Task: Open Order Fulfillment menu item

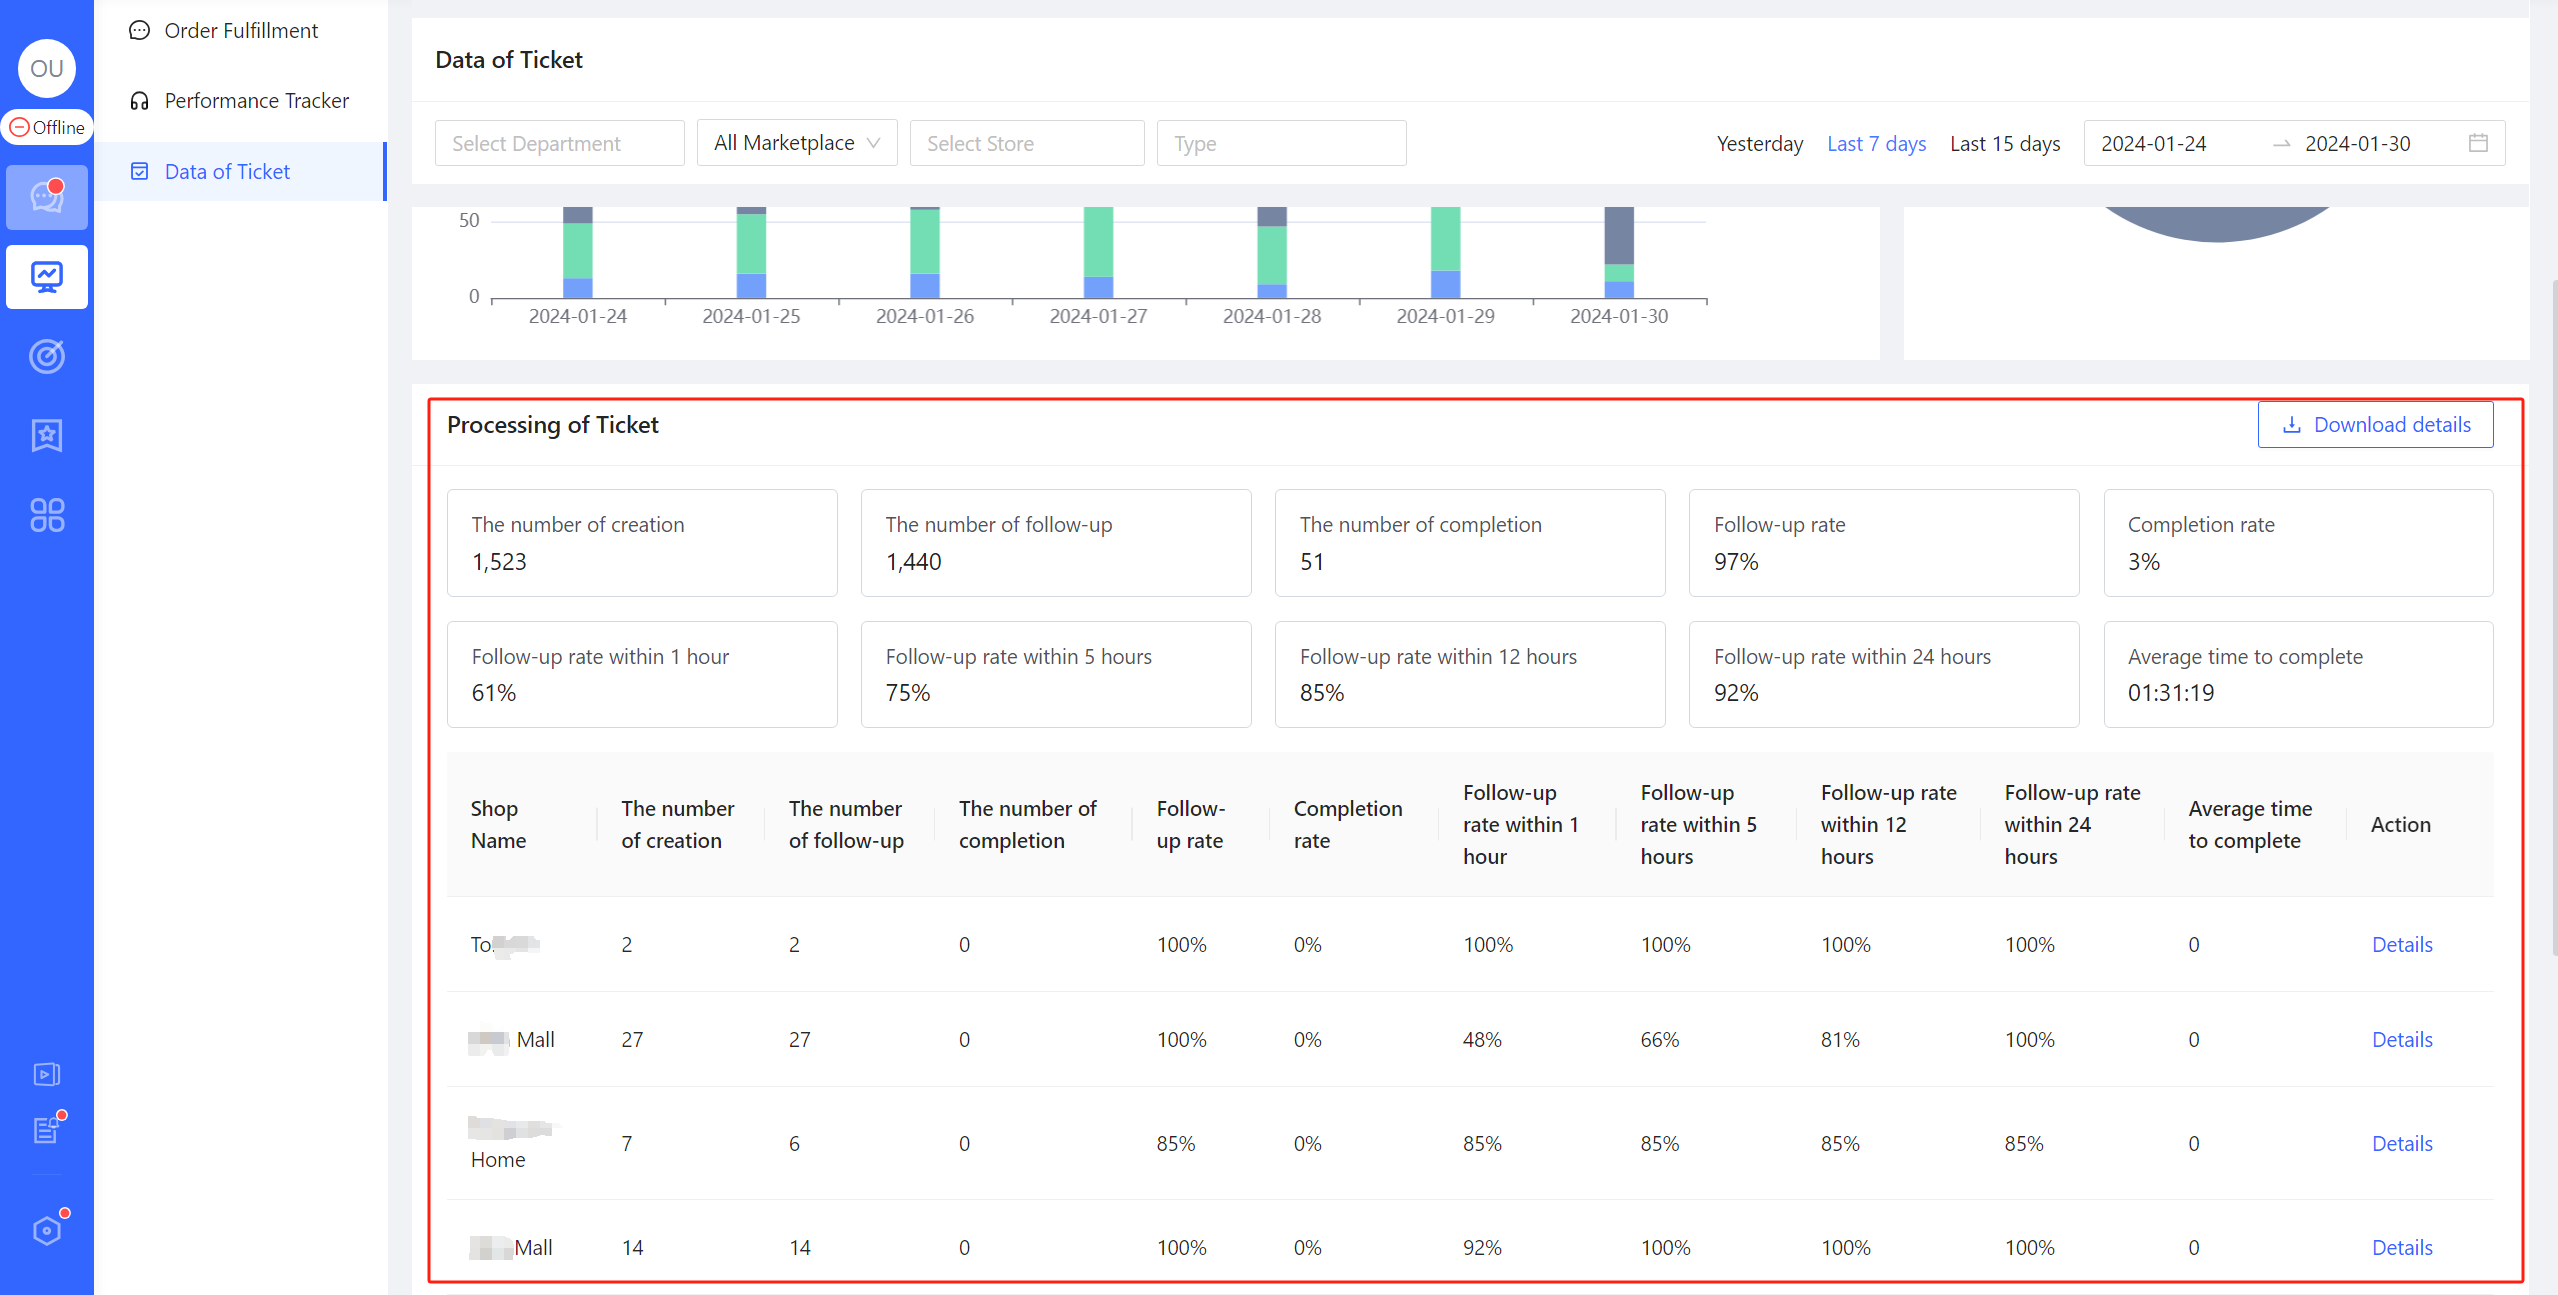Action: click(240, 31)
